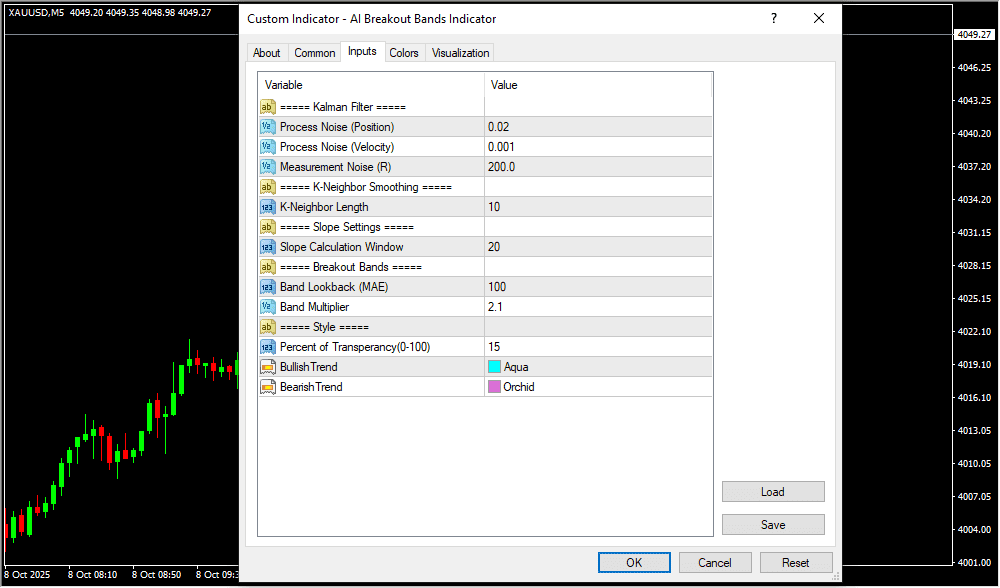
Task: Click the Reset button
Action: click(x=796, y=563)
